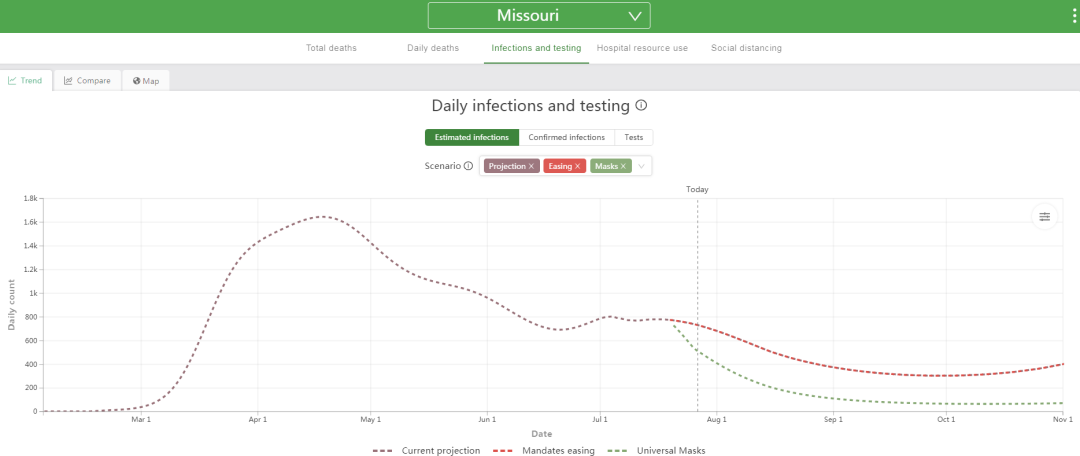Image resolution: width=1080 pixels, height=456 pixels.
Task: Open the Social distancing section
Action: point(747,48)
